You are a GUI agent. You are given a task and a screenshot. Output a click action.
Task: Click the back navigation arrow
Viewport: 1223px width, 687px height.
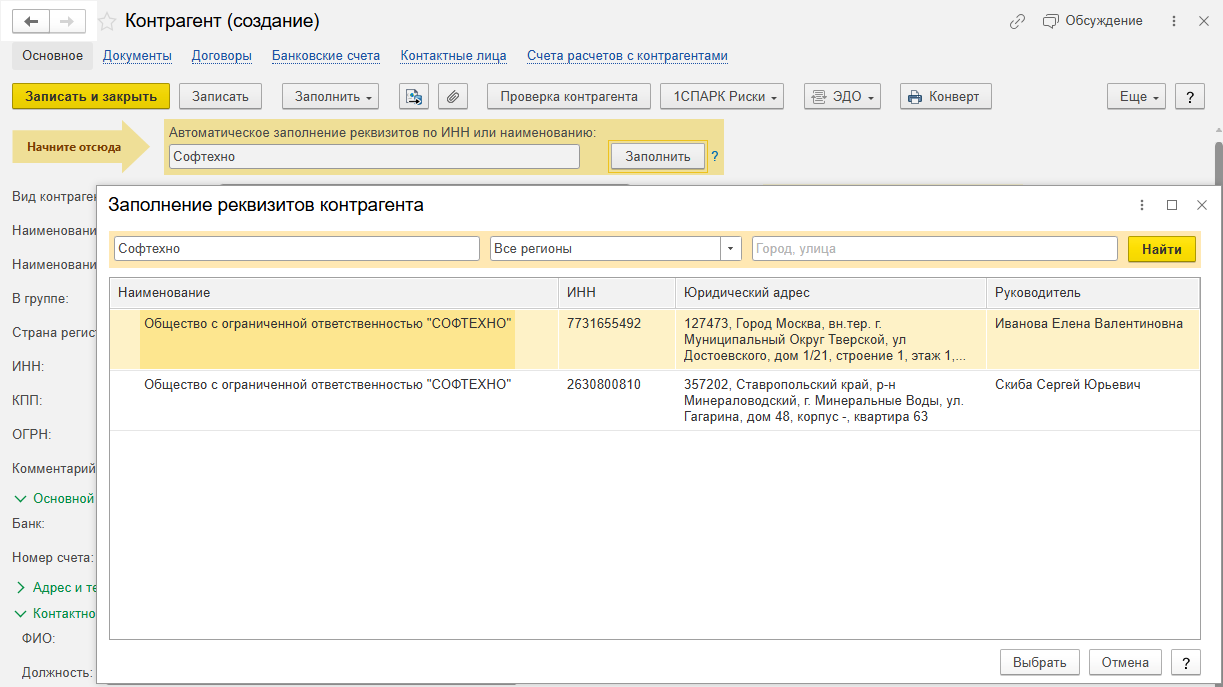31,21
